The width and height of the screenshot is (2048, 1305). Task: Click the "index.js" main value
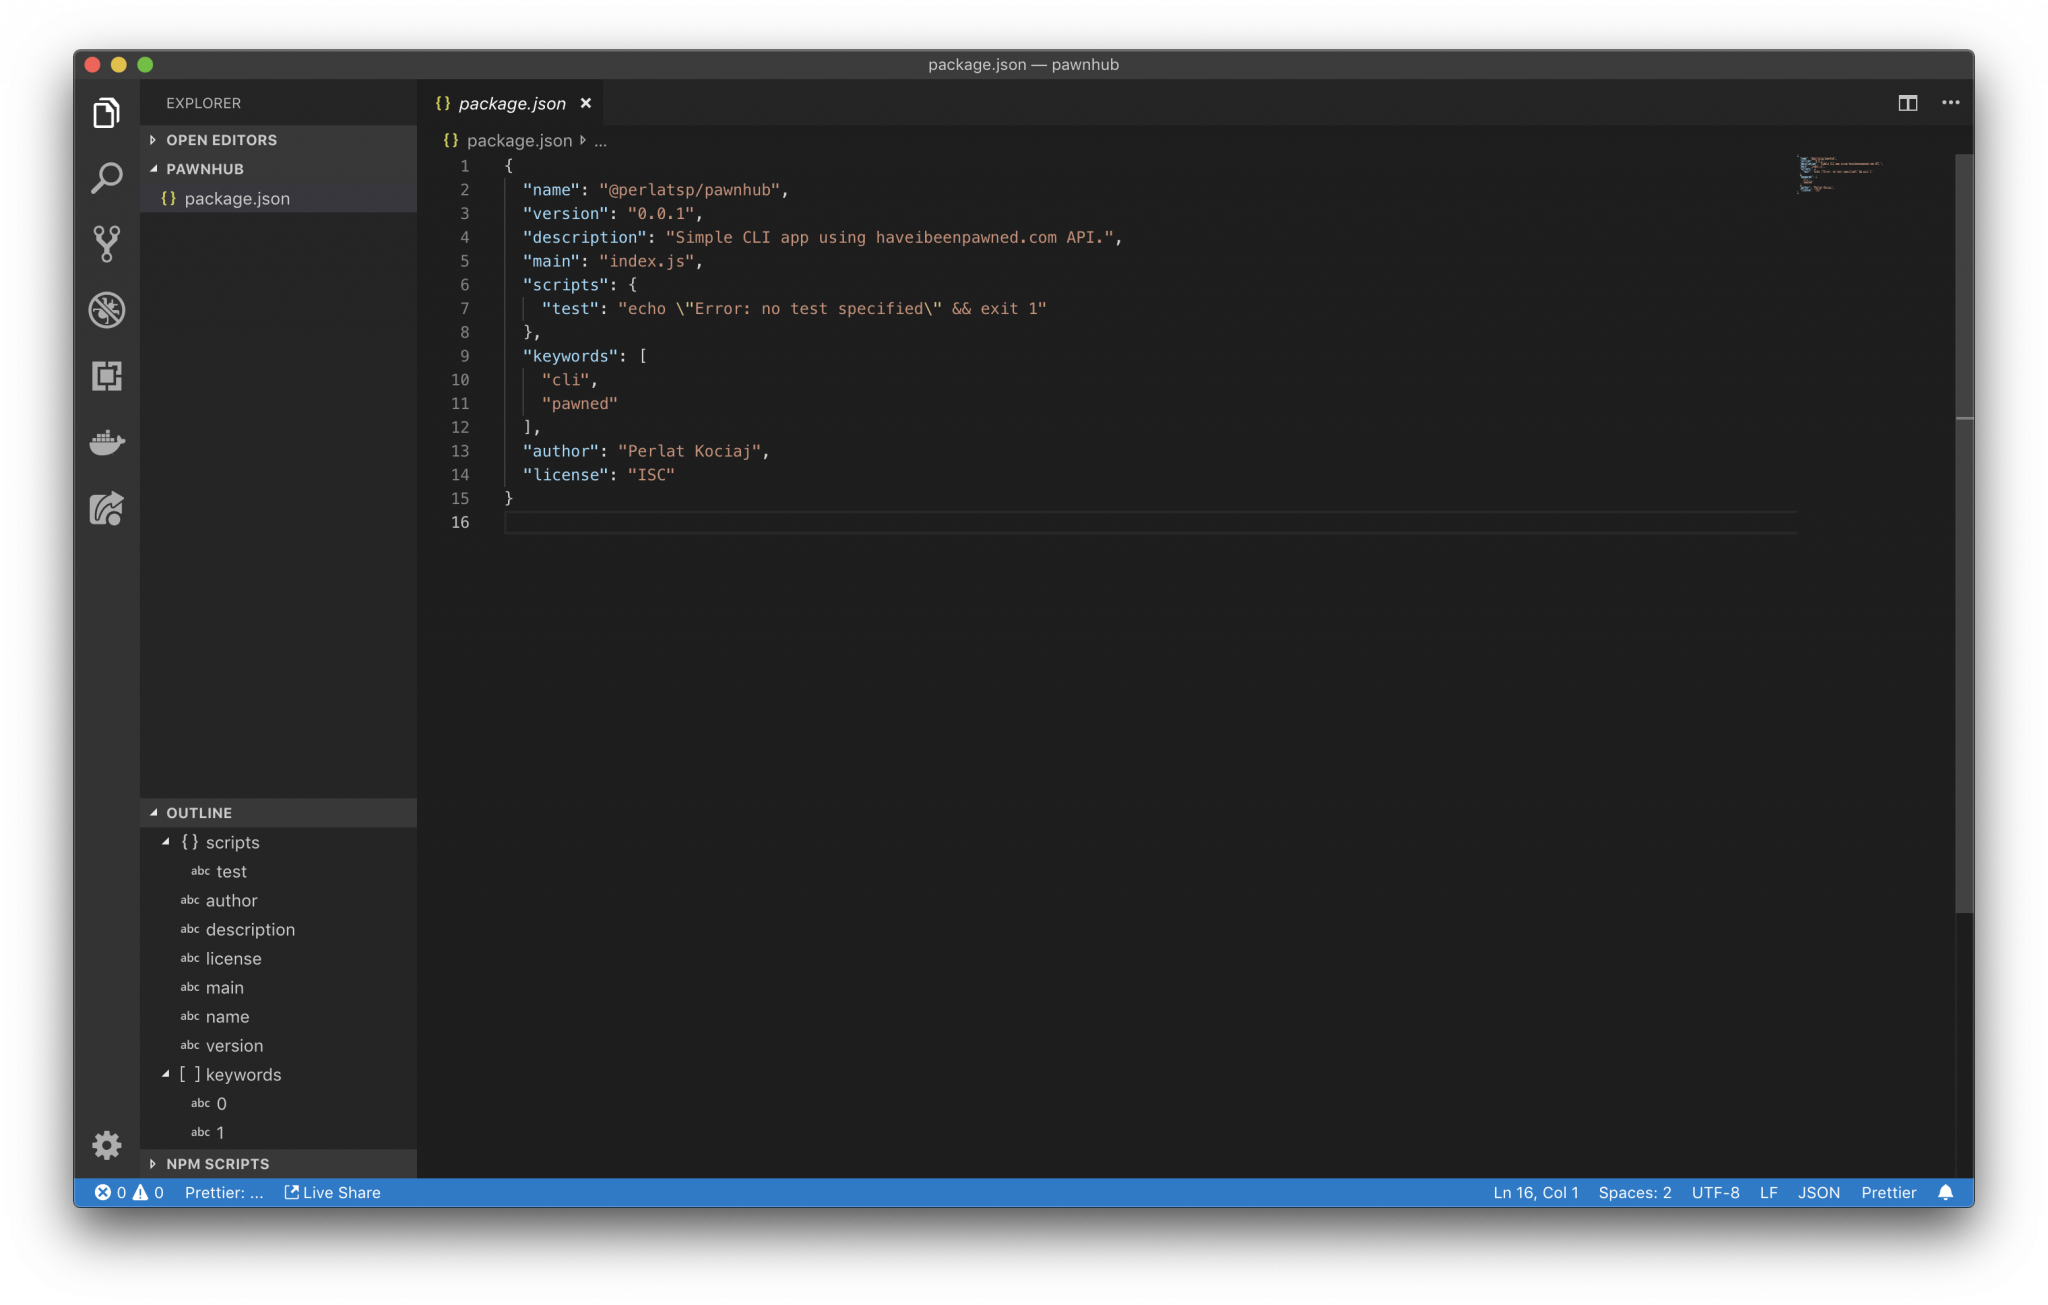coord(646,261)
